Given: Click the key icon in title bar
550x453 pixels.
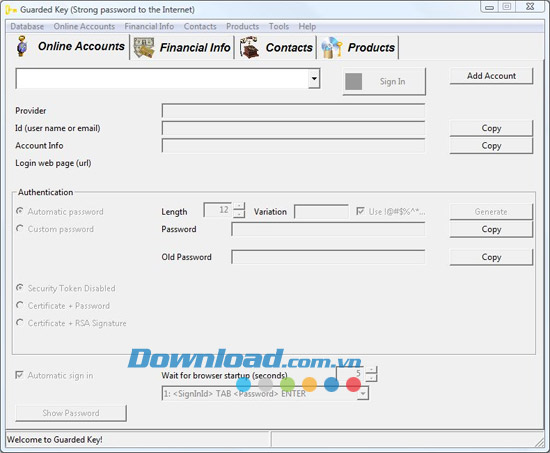Looking at the screenshot, I should tap(11, 10).
